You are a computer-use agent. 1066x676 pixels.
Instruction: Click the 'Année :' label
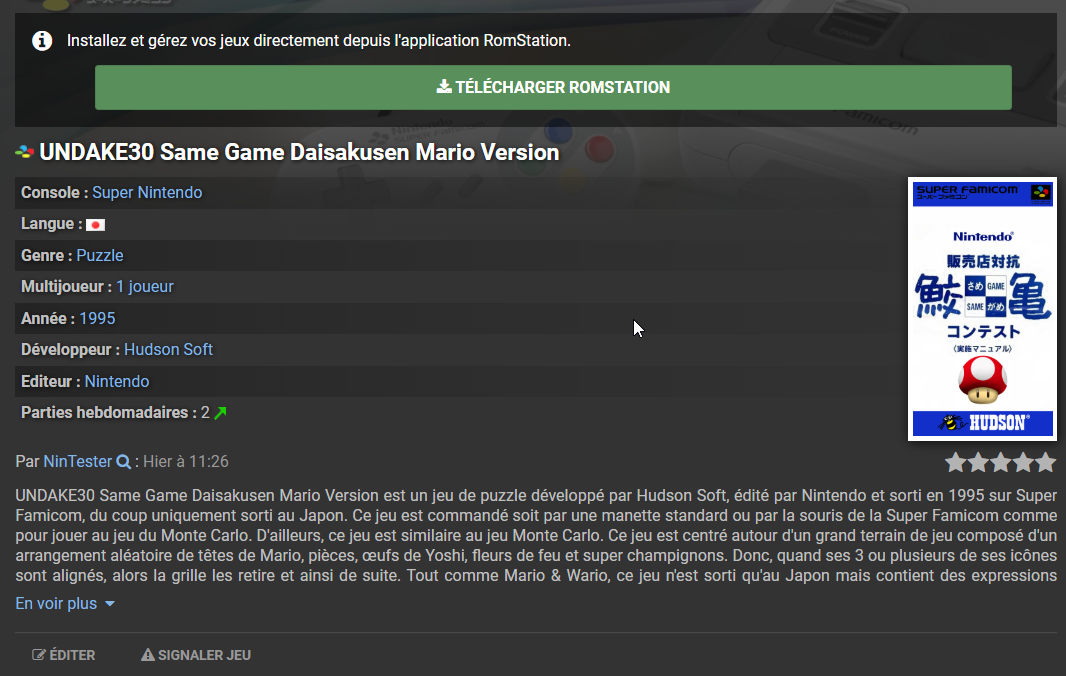point(48,318)
